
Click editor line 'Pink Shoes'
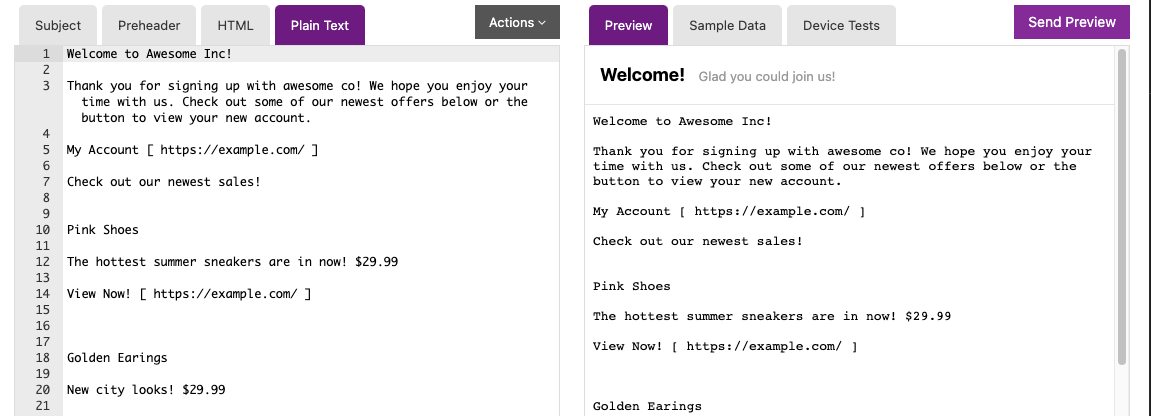103,230
